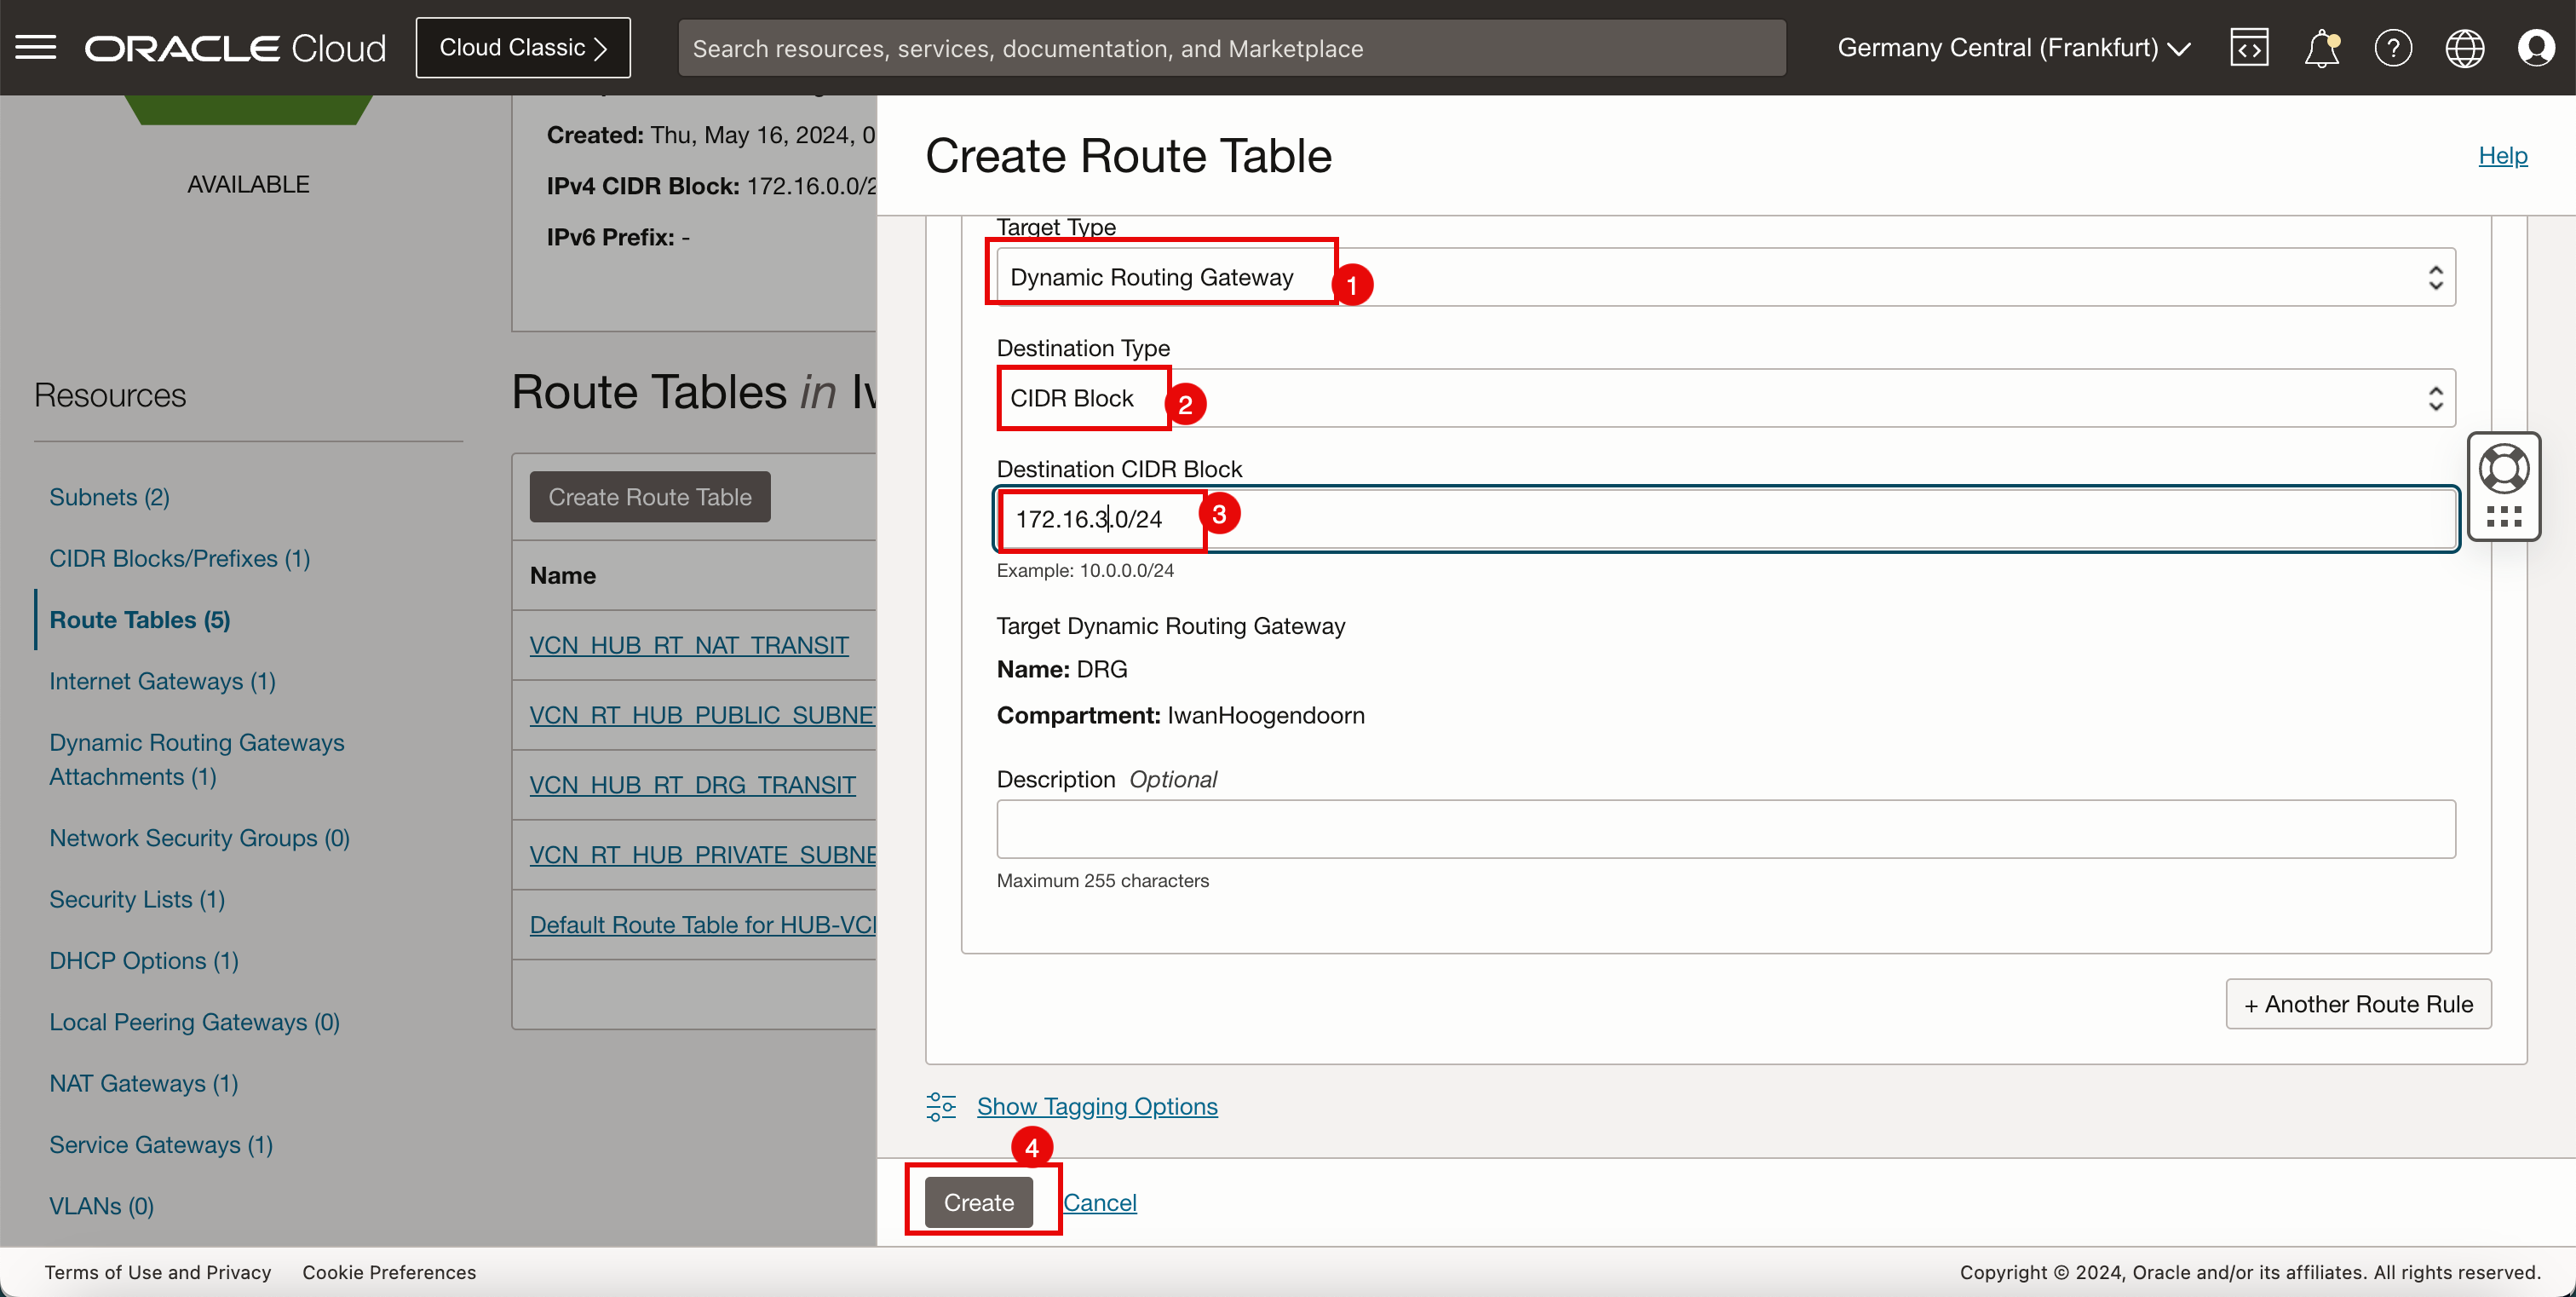This screenshot has width=2576, height=1297.
Task: Click the help question mark icon
Action: tap(2393, 46)
